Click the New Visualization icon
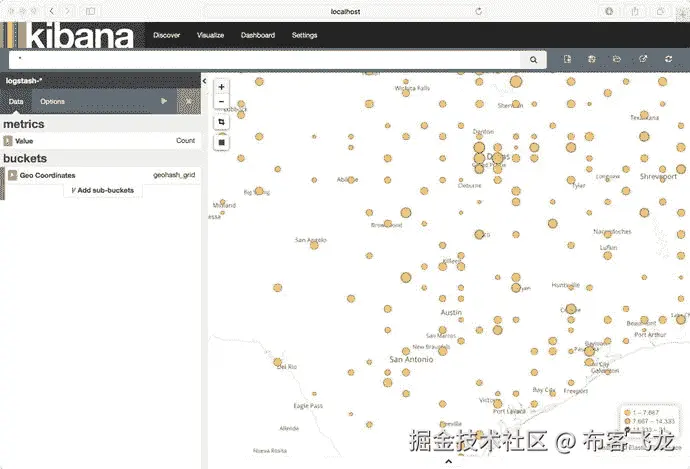The width and height of the screenshot is (690, 469). [567, 59]
